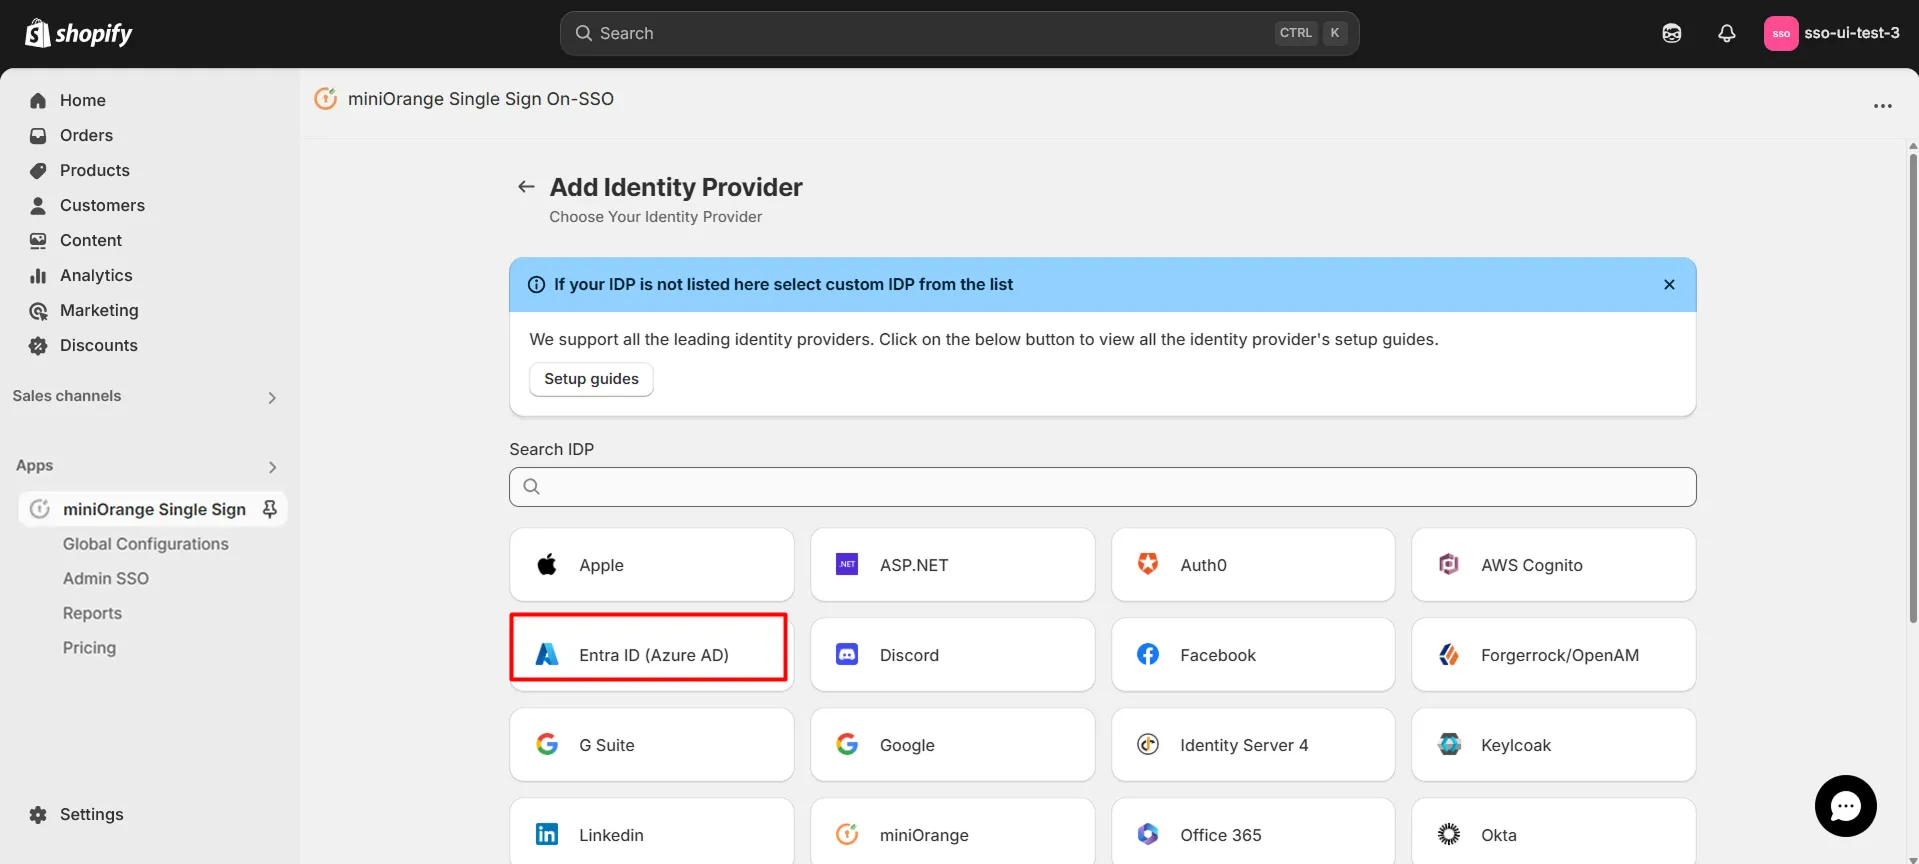This screenshot has height=864, width=1919.
Task: Click the Facebook logo icon
Action: [1148, 654]
